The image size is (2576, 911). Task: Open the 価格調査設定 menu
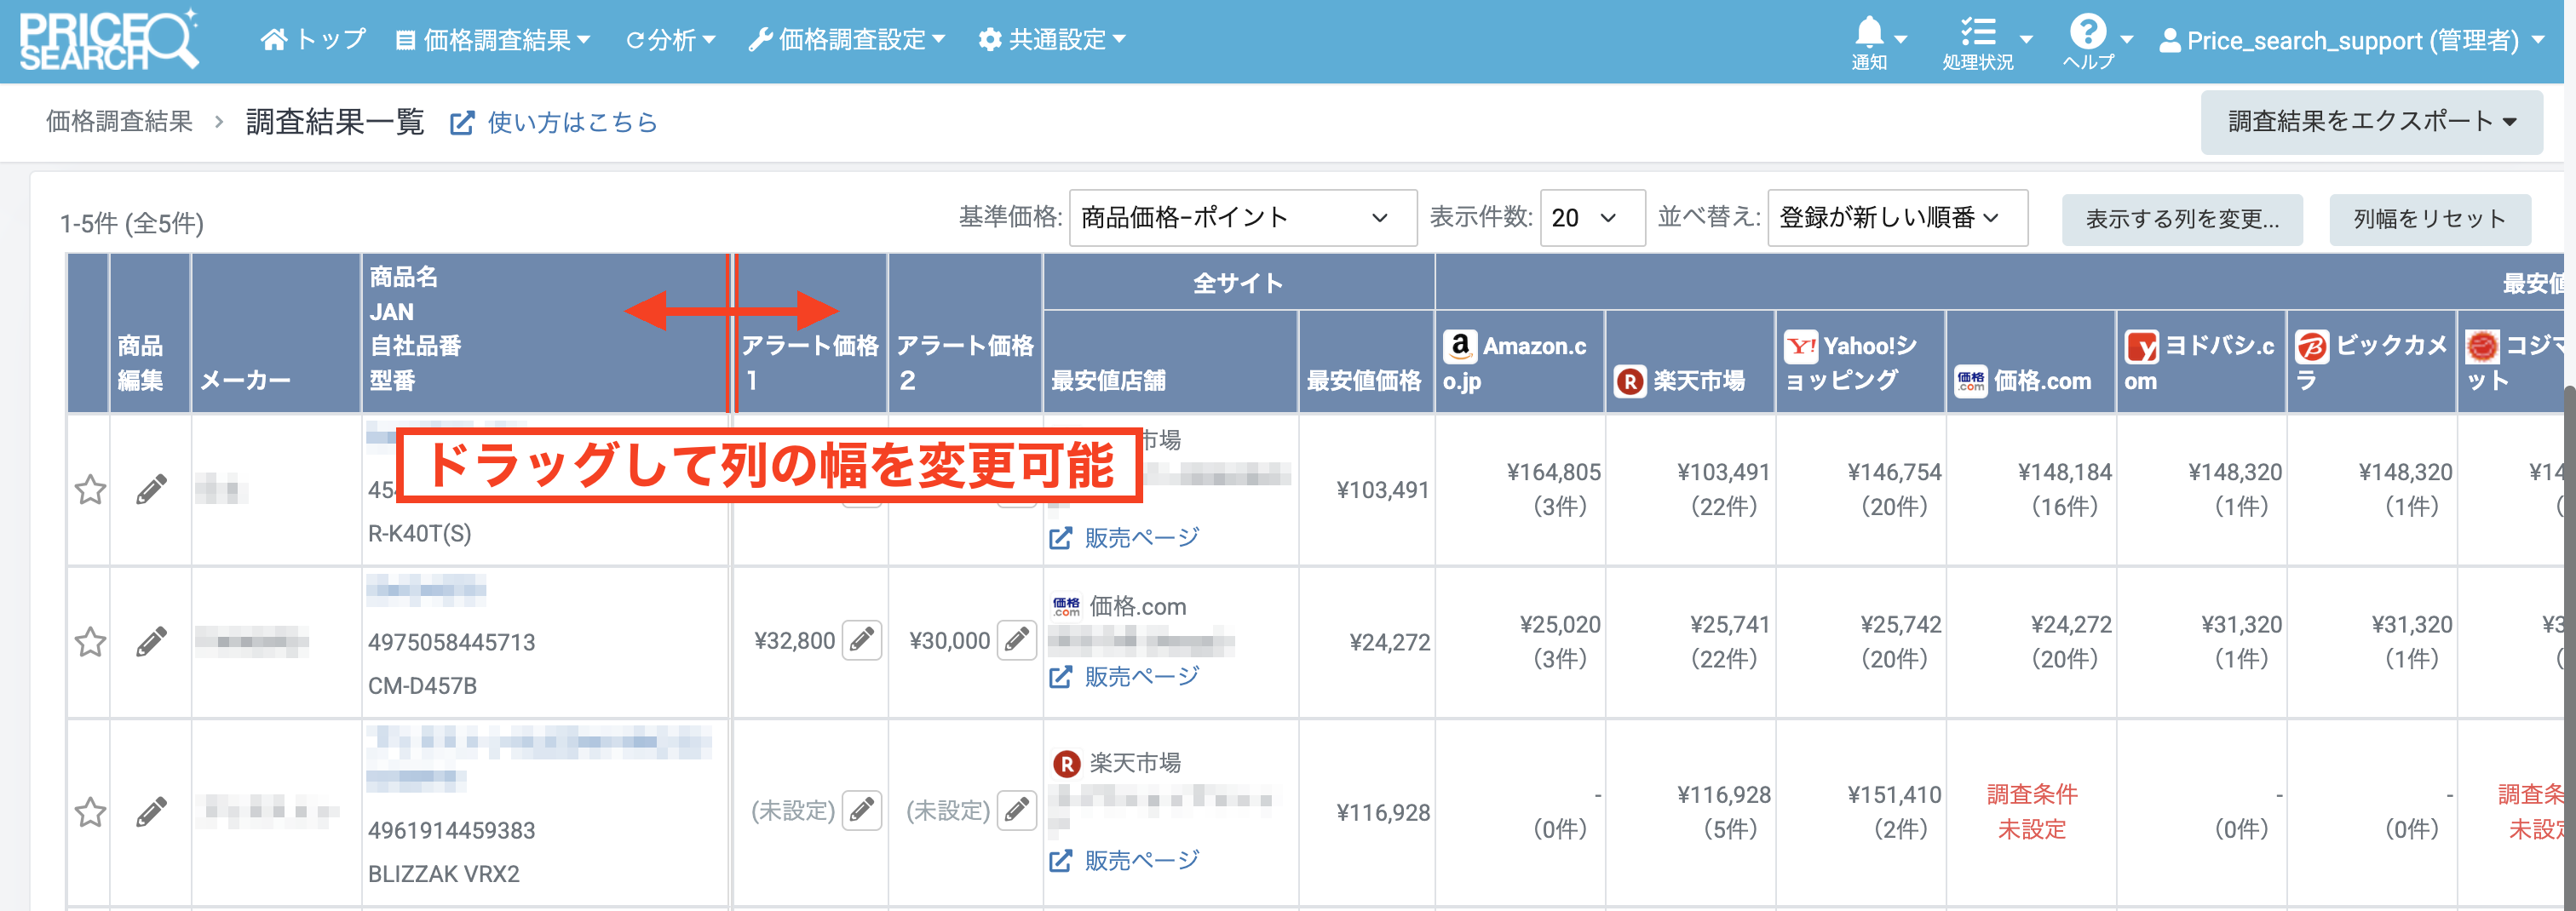point(846,40)
